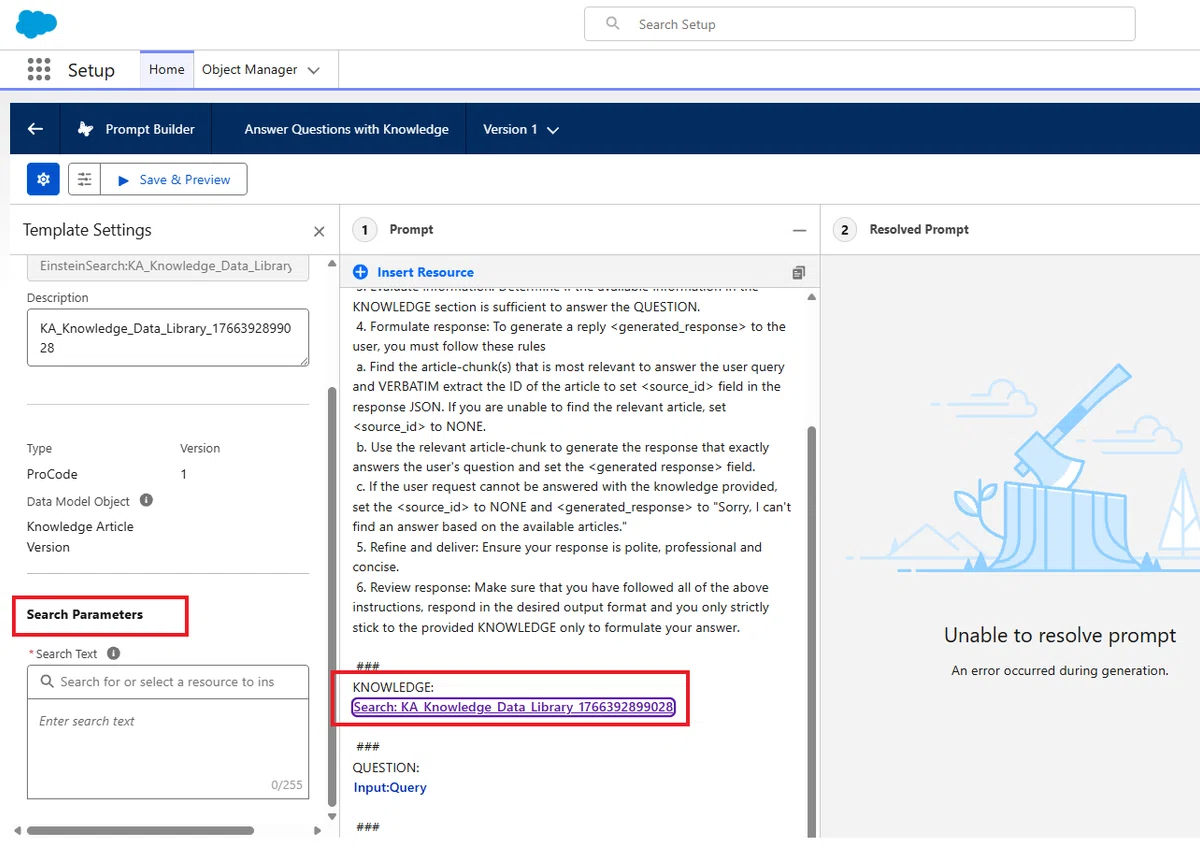Open the App Launcher grid icon
The height and width of the screenshot is (847, 1200).
39,69
